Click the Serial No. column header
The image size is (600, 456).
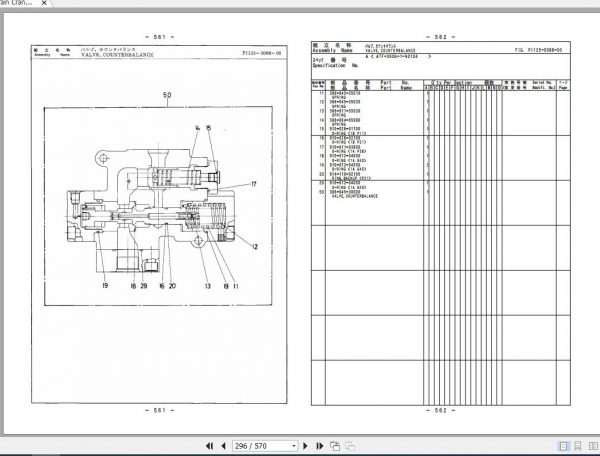pyautogui.click(x=542, y=83)
